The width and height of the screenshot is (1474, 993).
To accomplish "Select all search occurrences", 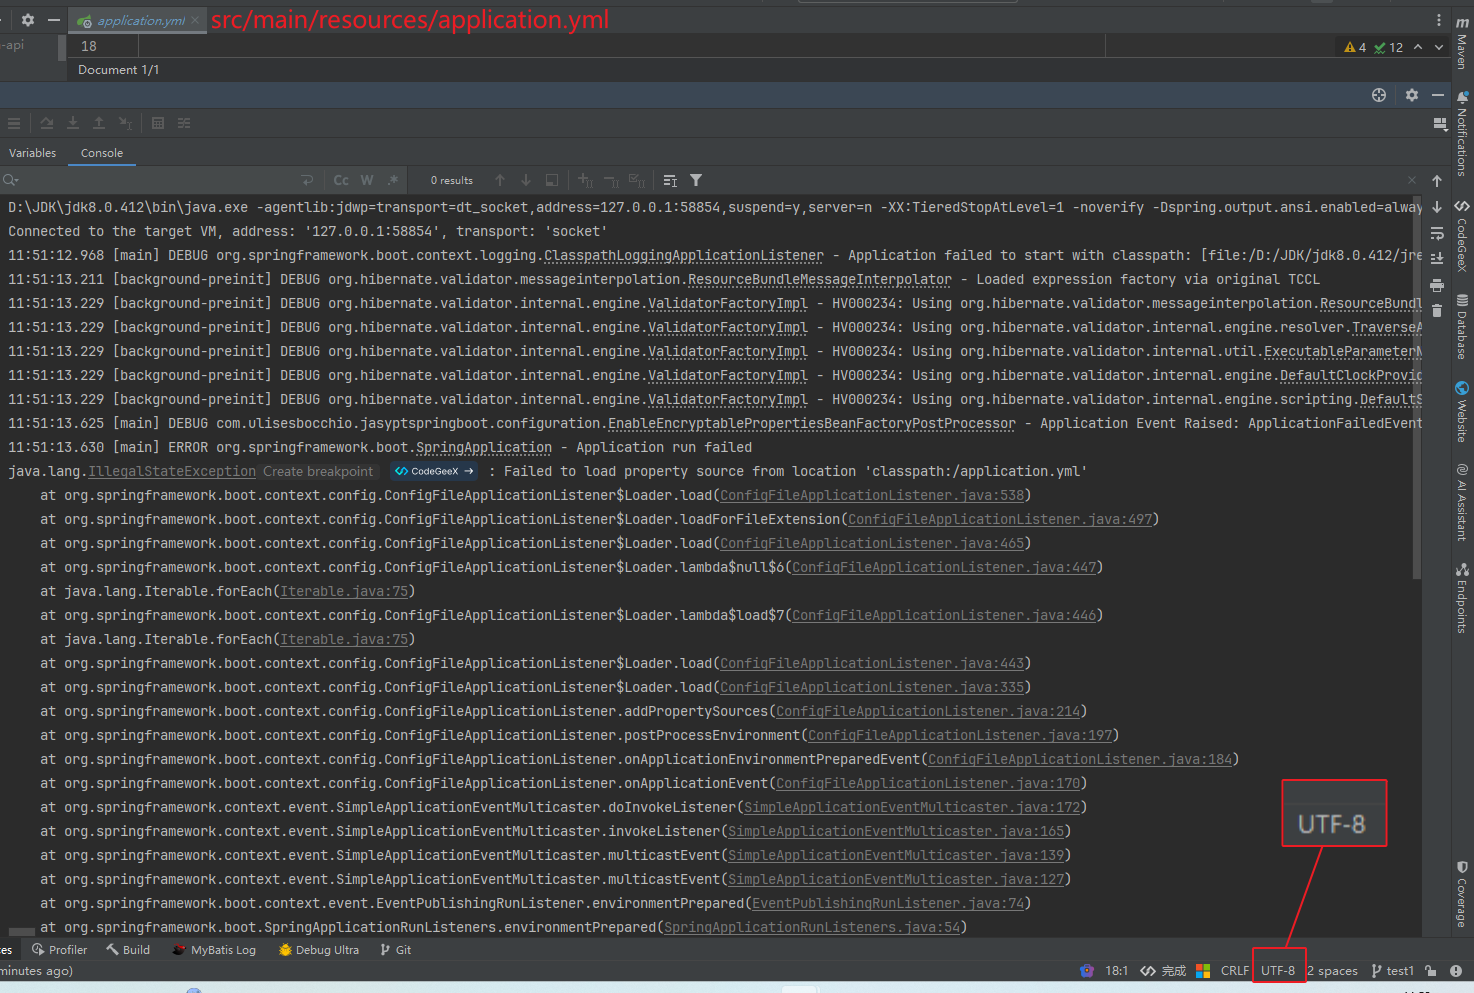I will tap(637, 180).
